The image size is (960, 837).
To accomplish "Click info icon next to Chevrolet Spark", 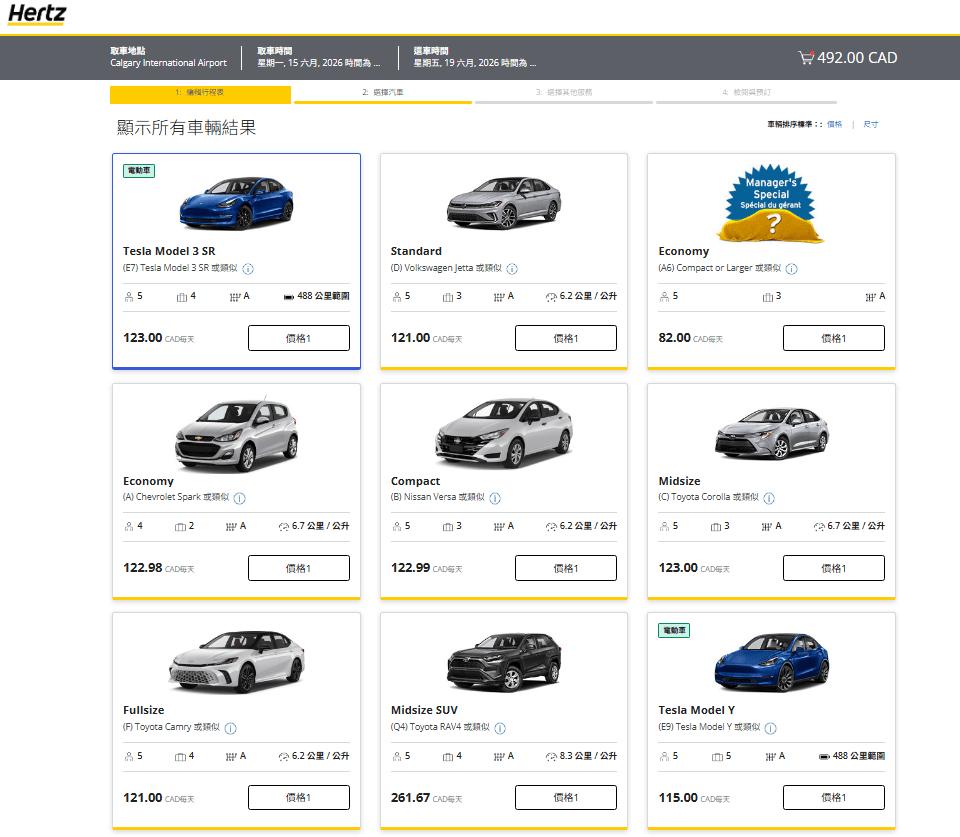I will (x=240, y=498).
